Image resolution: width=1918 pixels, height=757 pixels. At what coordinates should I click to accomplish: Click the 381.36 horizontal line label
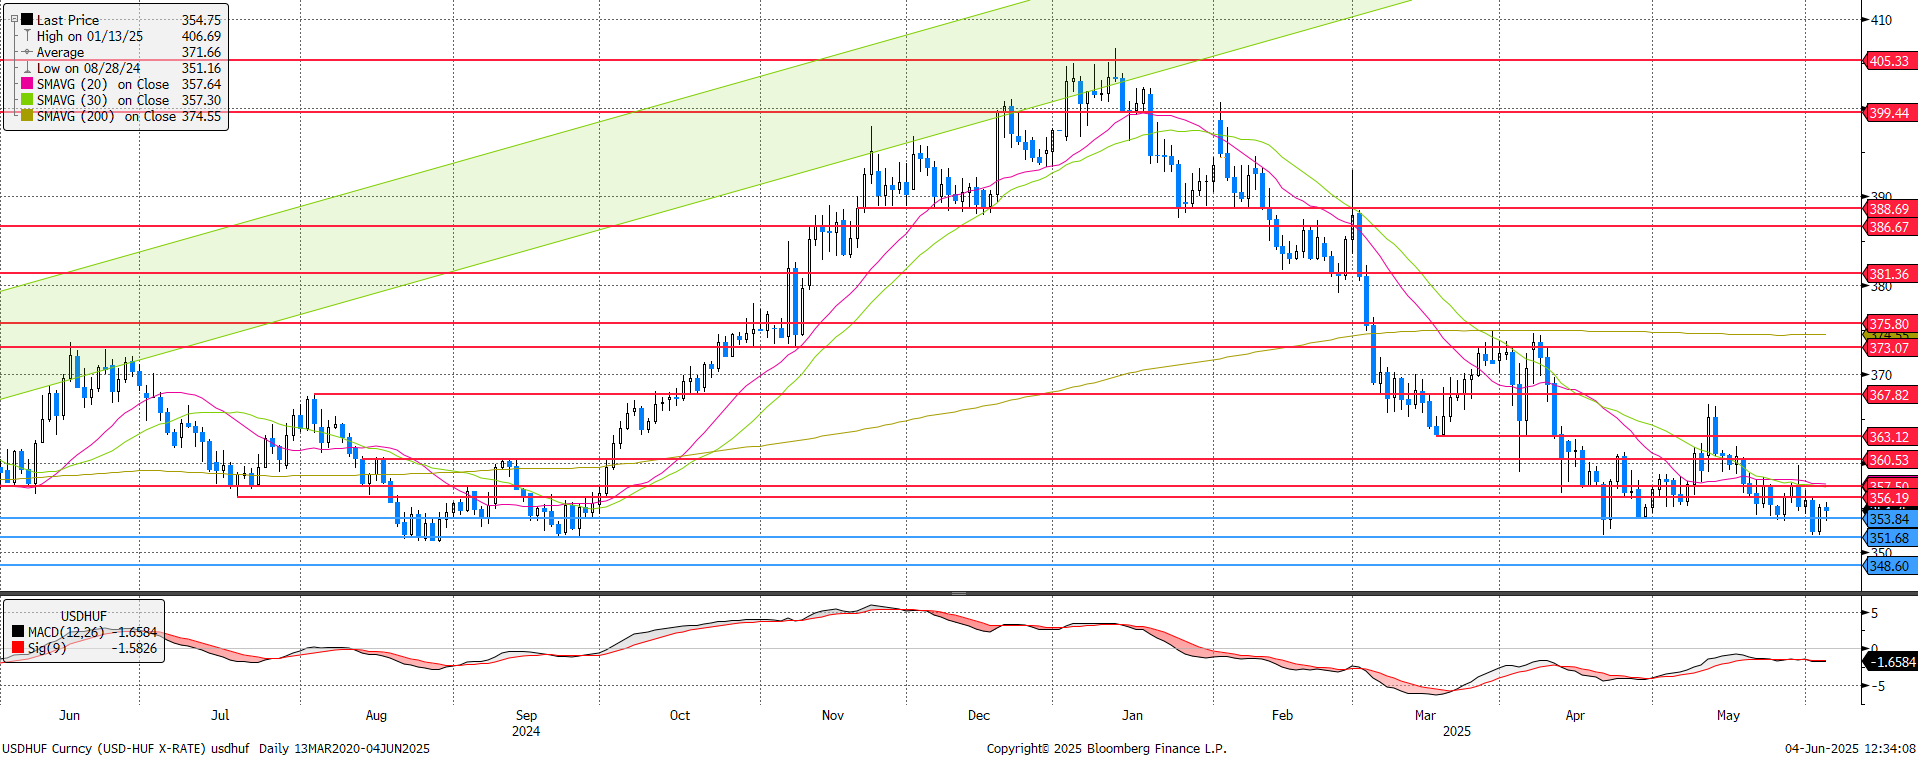tap(1888, 274)
